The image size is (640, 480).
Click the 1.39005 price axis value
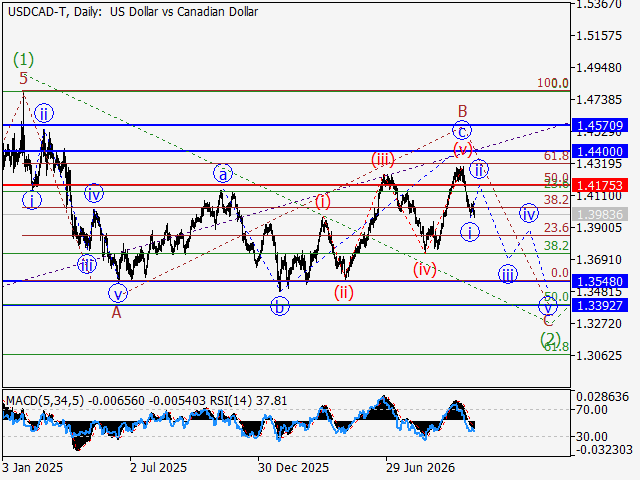(599, 228)
